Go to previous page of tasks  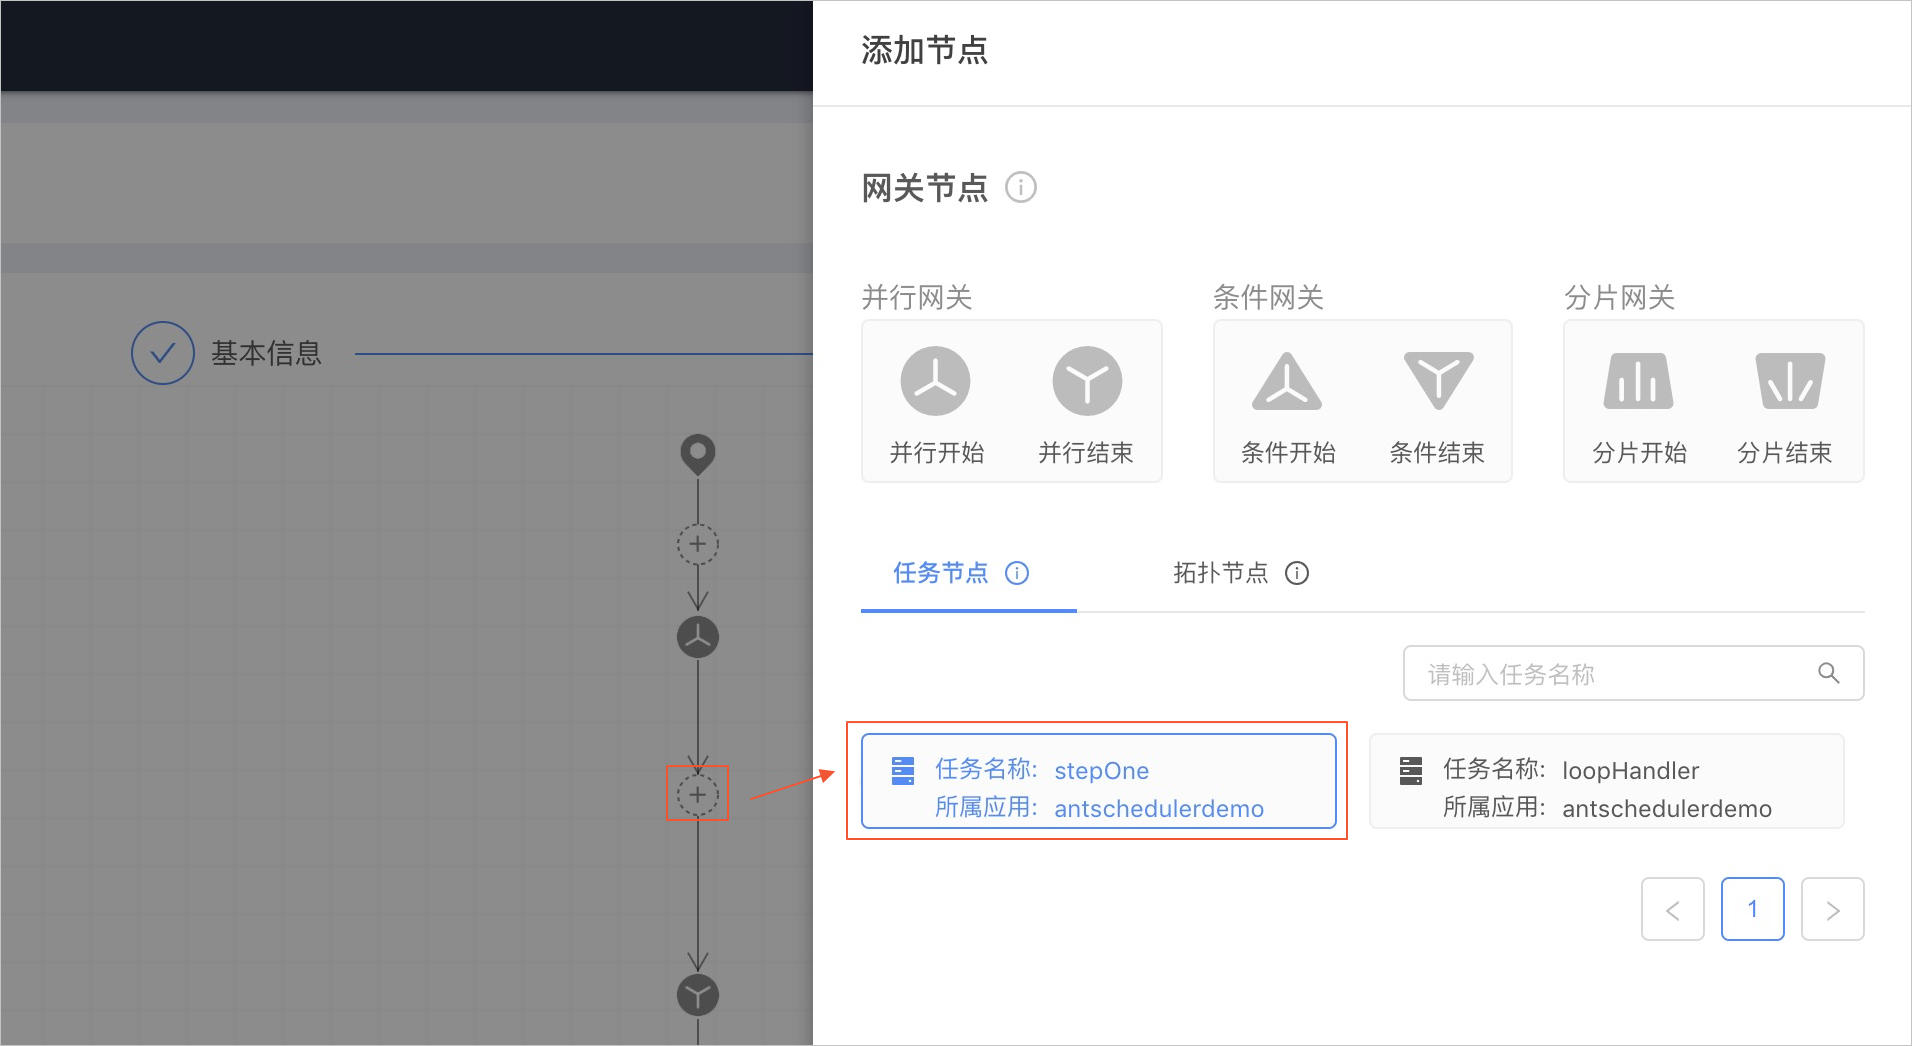click(1672, 909)
